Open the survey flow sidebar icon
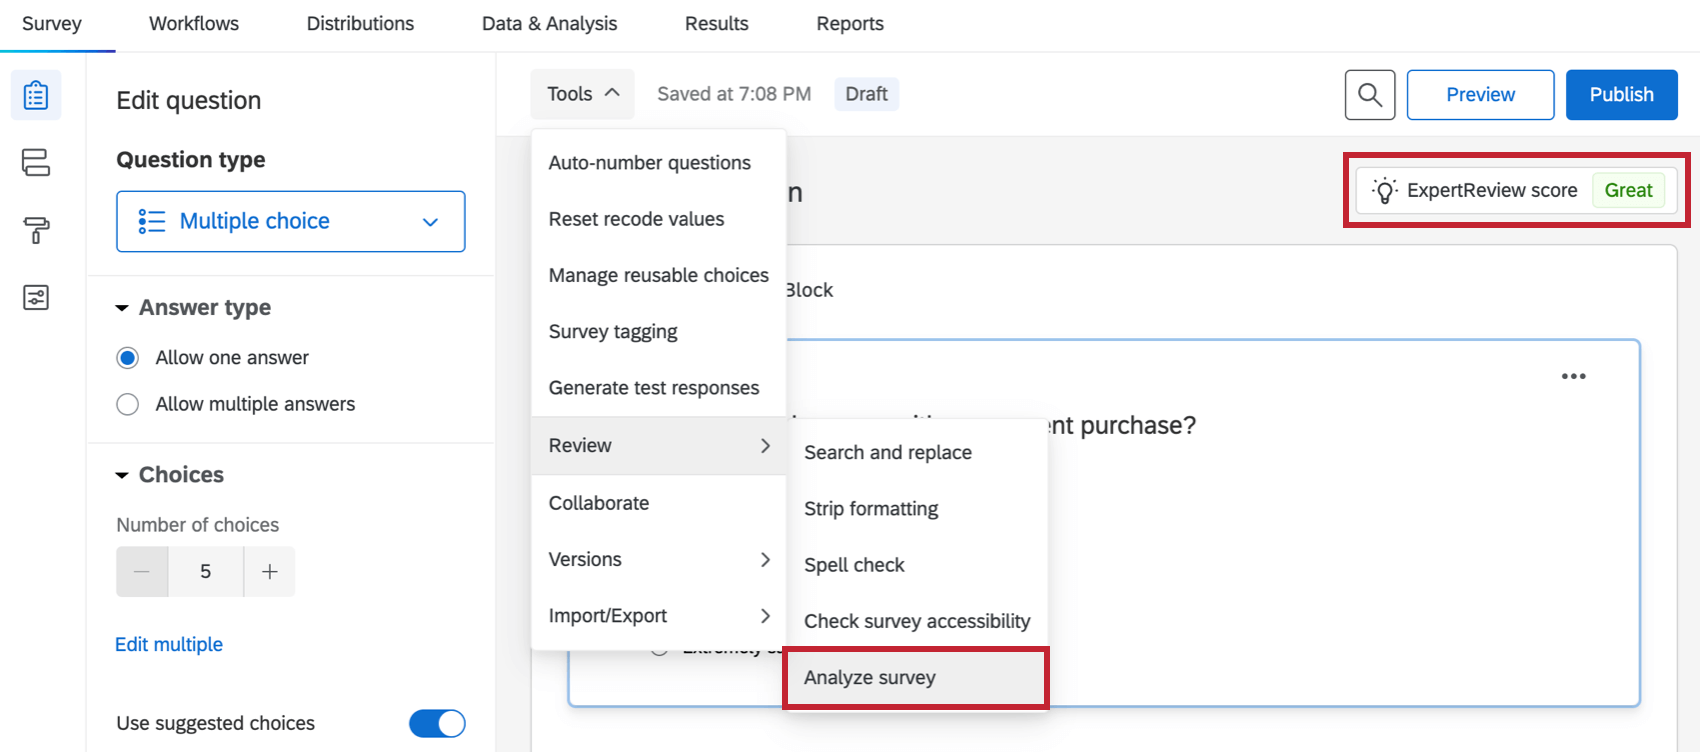Image resolution: width=1700 pixels, height=752 pixels. point(36,162)
